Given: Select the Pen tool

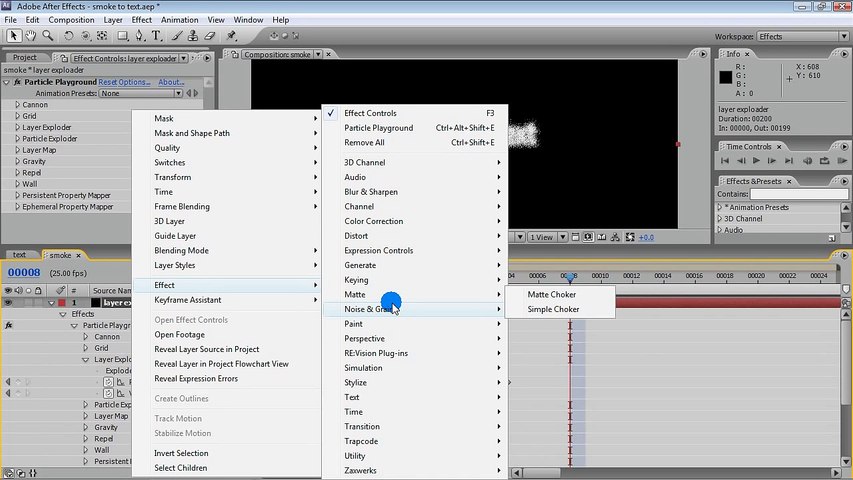Looking at the screenshot, I should [x=140, y=36].
